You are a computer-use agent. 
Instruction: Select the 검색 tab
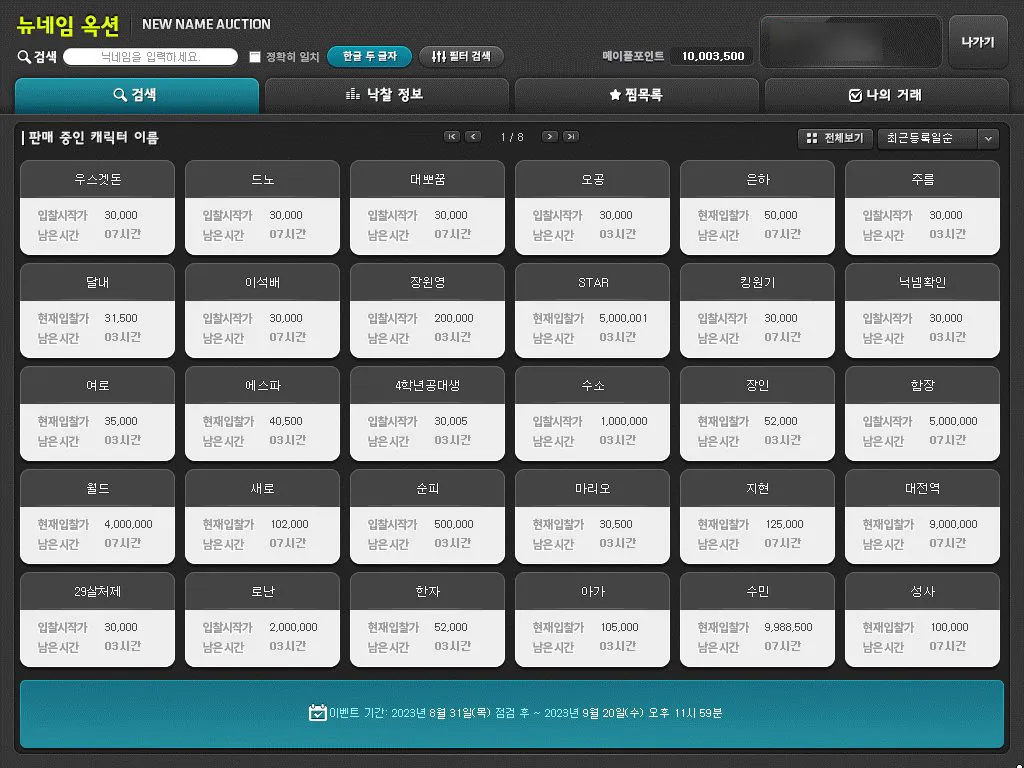coord(136,95)
